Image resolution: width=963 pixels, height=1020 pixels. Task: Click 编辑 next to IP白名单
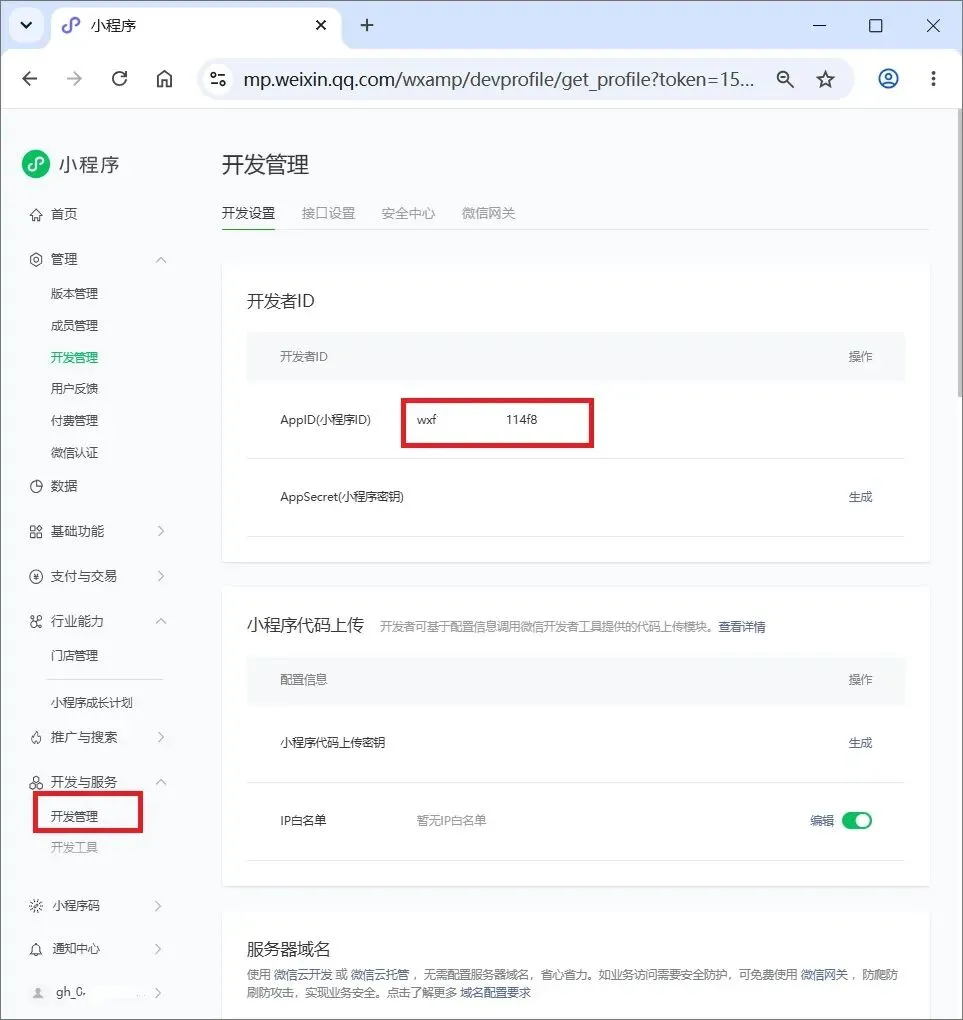(x=822, y=821)
